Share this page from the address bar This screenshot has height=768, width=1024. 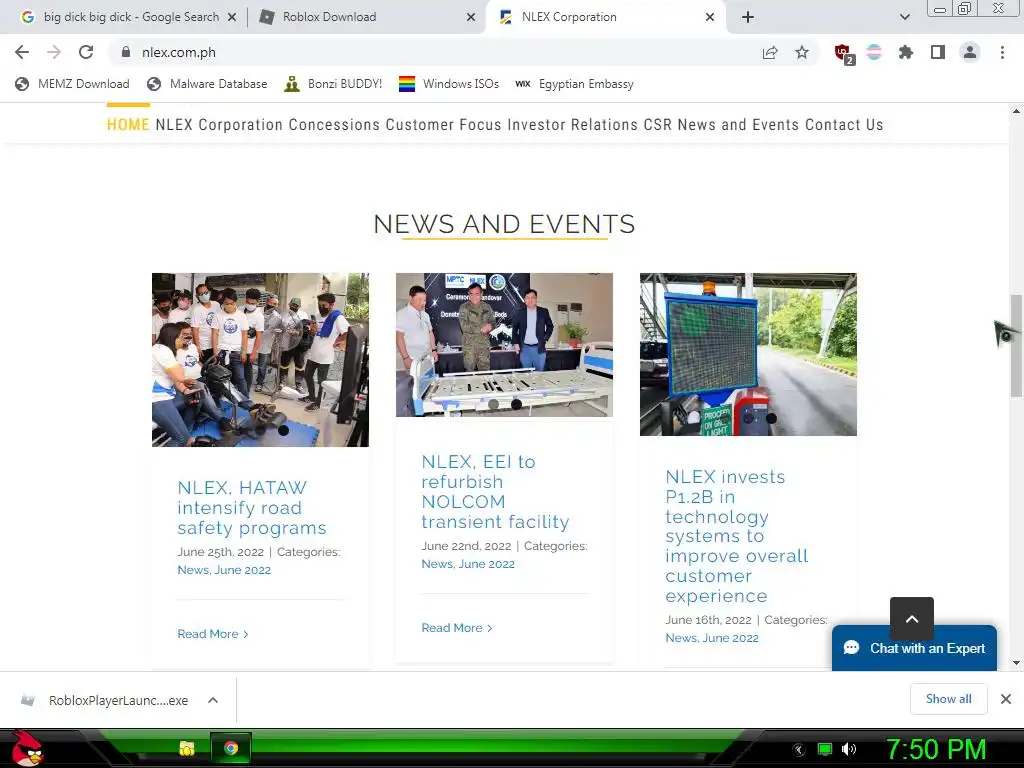[x=770, y=52]
